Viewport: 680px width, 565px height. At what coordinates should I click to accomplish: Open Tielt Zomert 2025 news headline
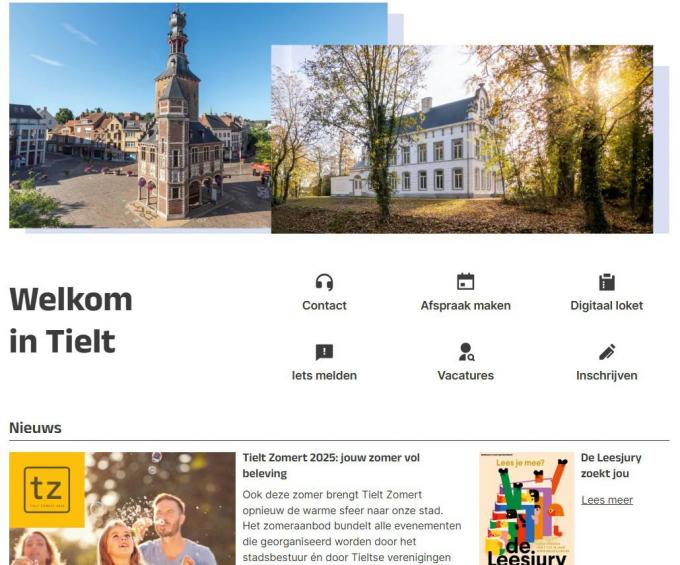tap(331, 465)
